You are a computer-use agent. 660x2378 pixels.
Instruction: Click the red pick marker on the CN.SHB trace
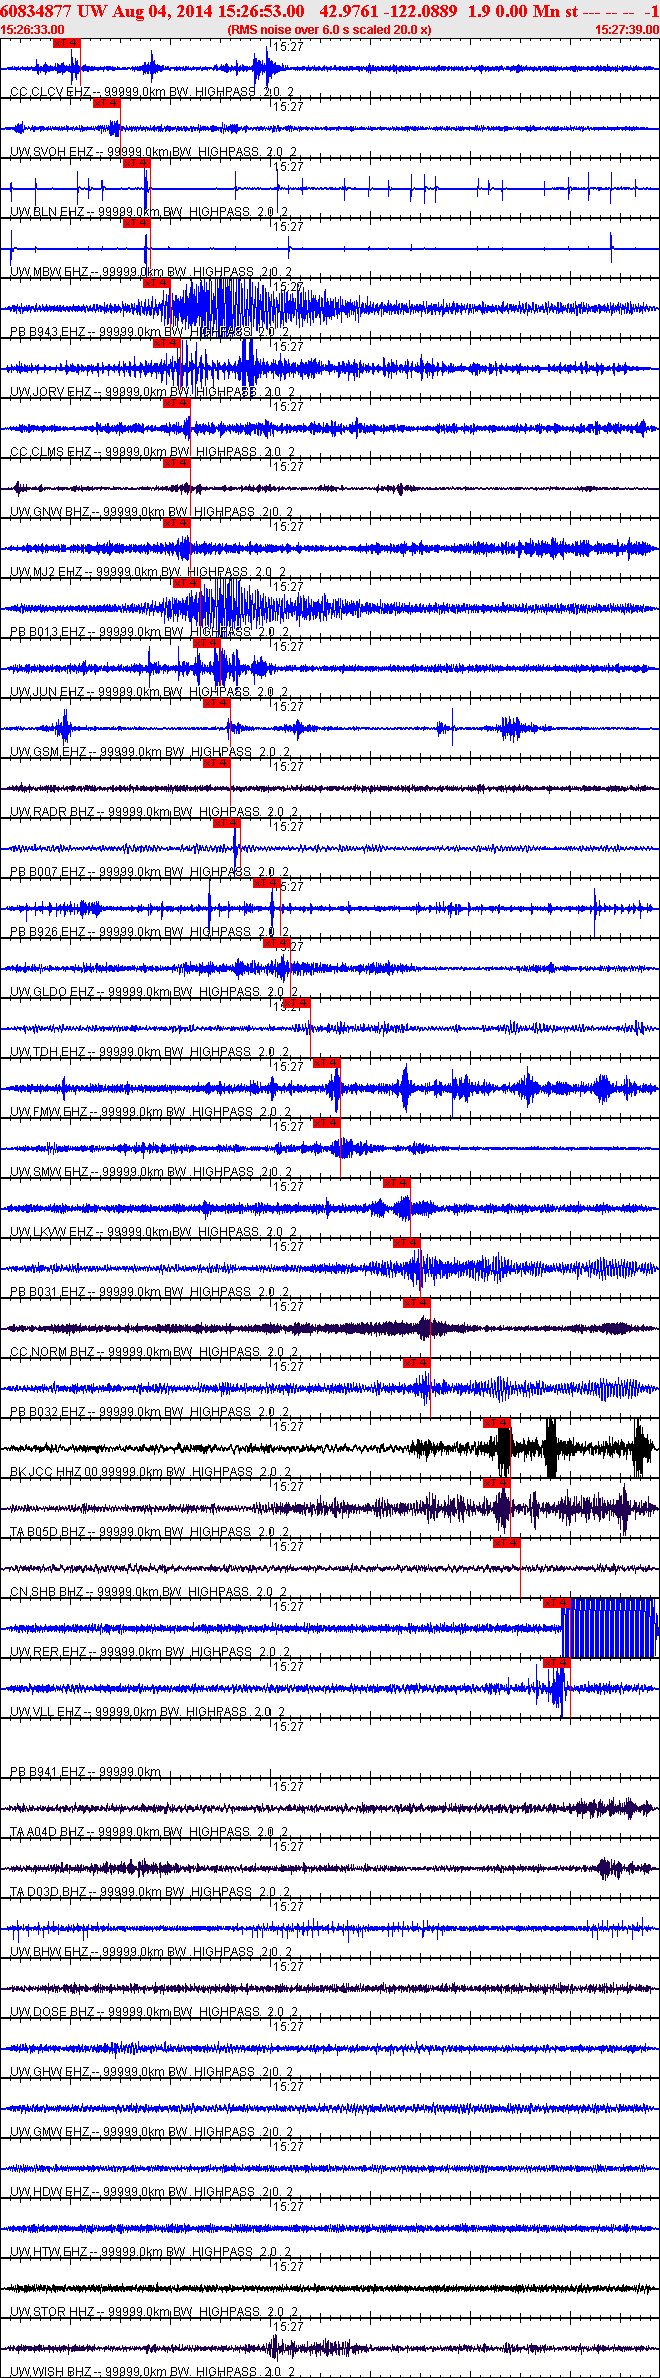click(506, 1543)
